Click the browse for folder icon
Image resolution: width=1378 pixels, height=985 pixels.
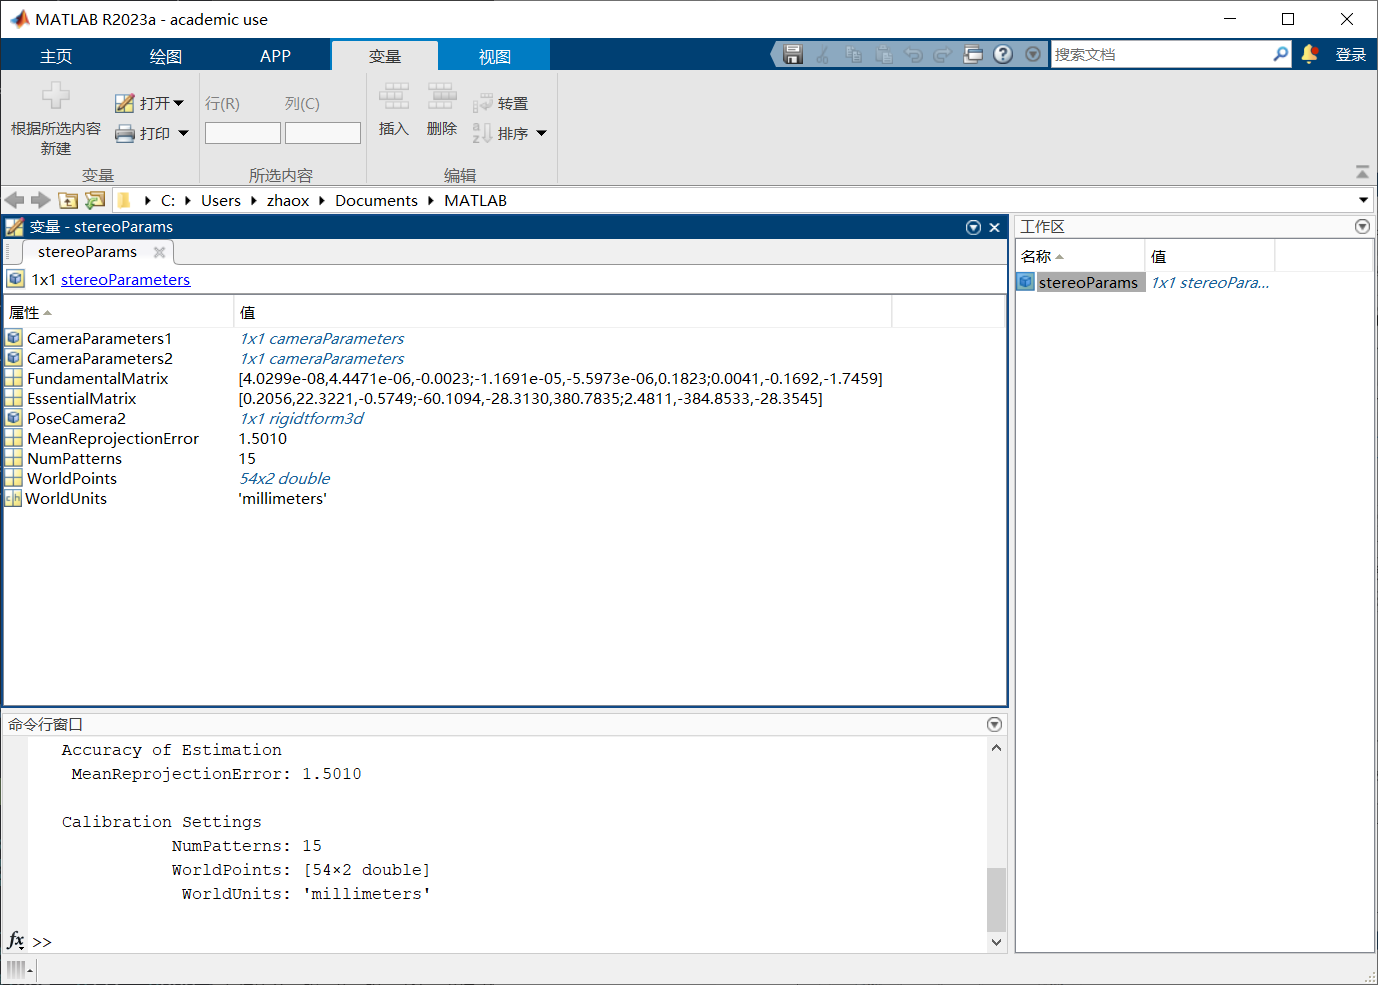(95, 200)
